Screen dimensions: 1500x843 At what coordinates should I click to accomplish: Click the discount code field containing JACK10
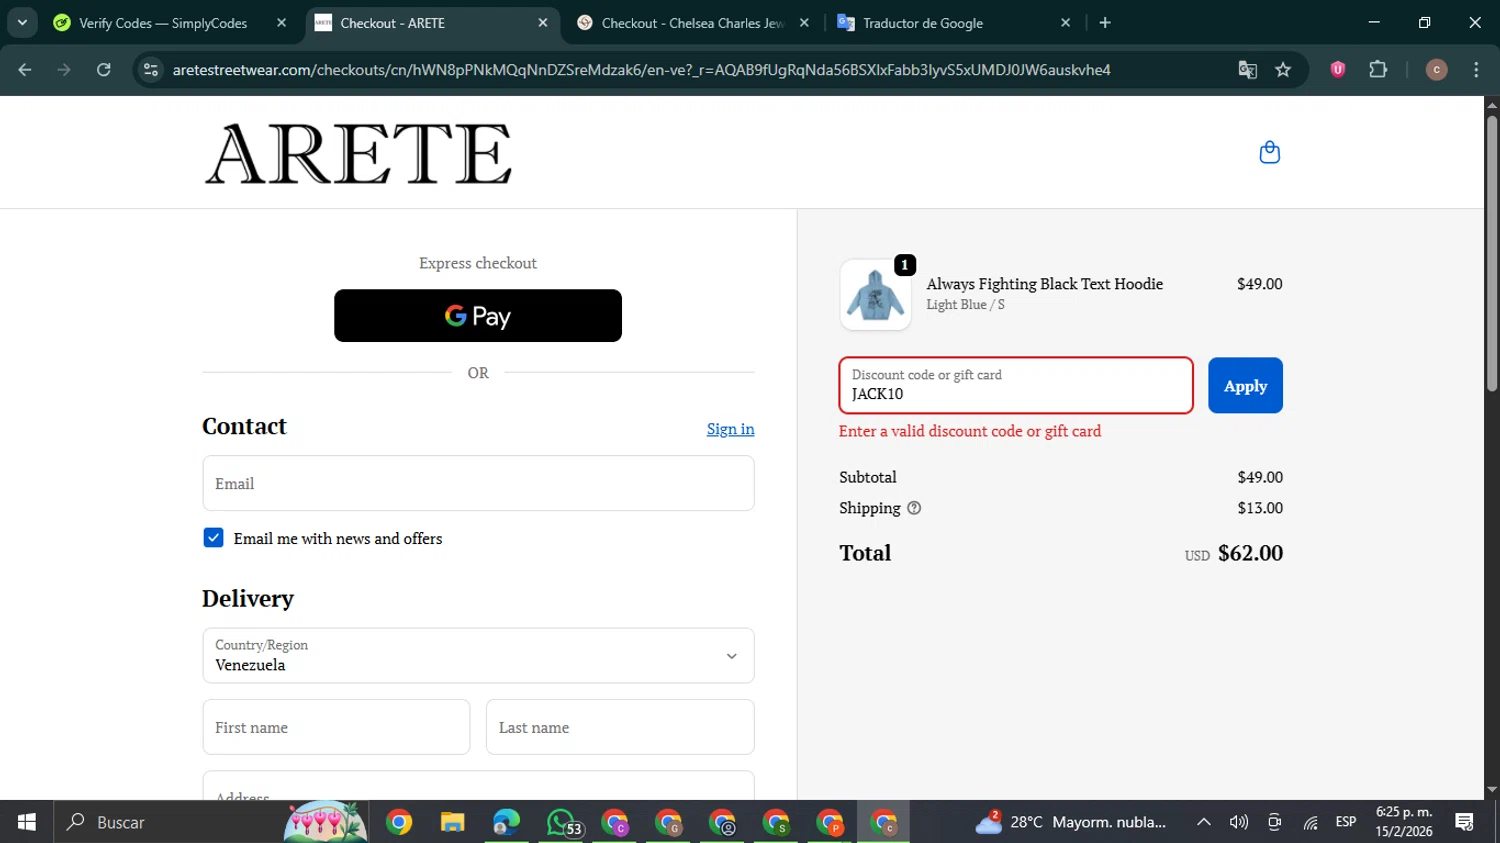(1016, 385)
